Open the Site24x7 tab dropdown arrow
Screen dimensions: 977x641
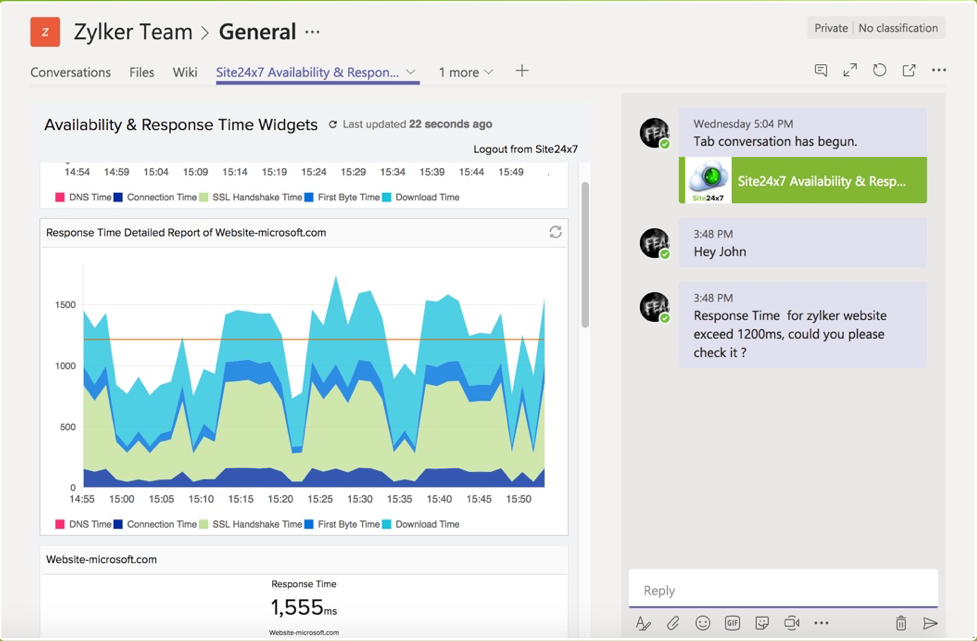tap(410, 72)
